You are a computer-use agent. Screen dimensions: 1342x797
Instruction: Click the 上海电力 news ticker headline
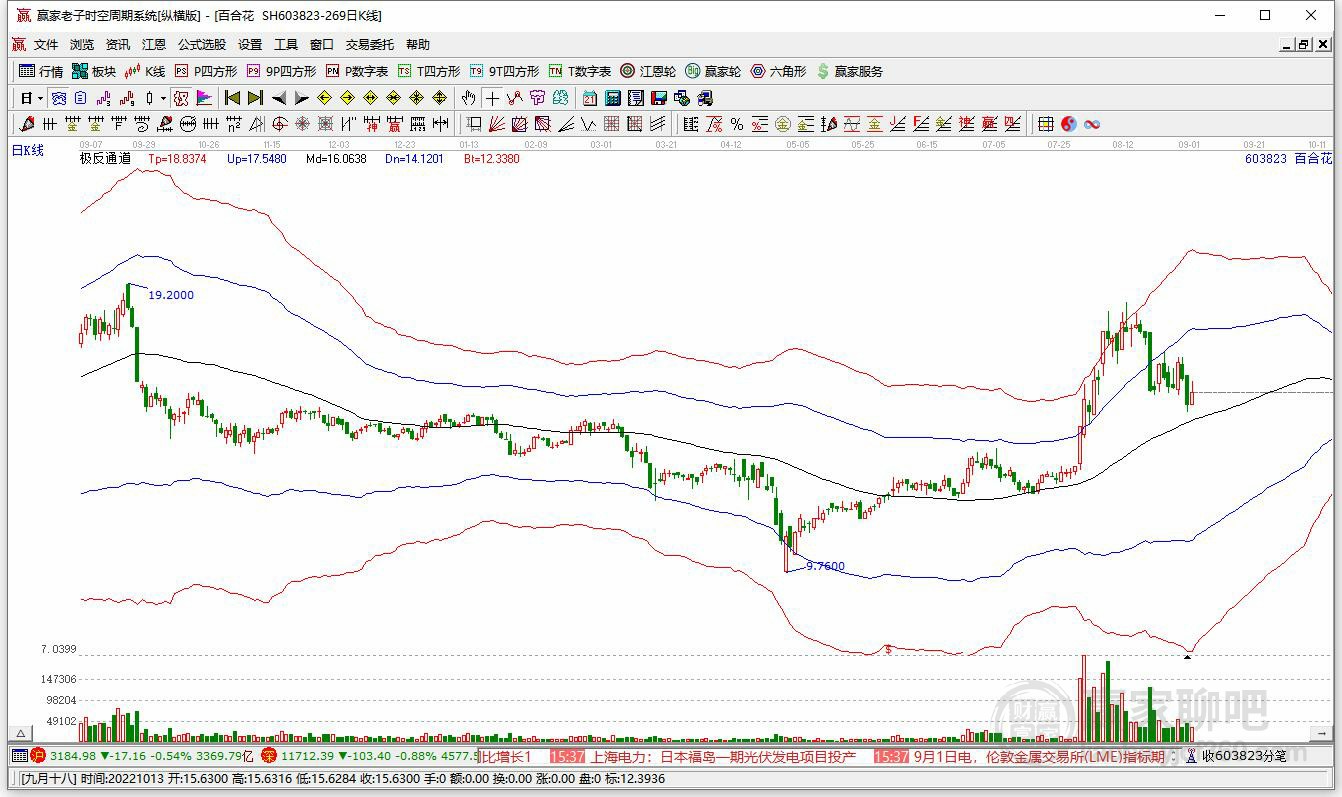point(722,756)
